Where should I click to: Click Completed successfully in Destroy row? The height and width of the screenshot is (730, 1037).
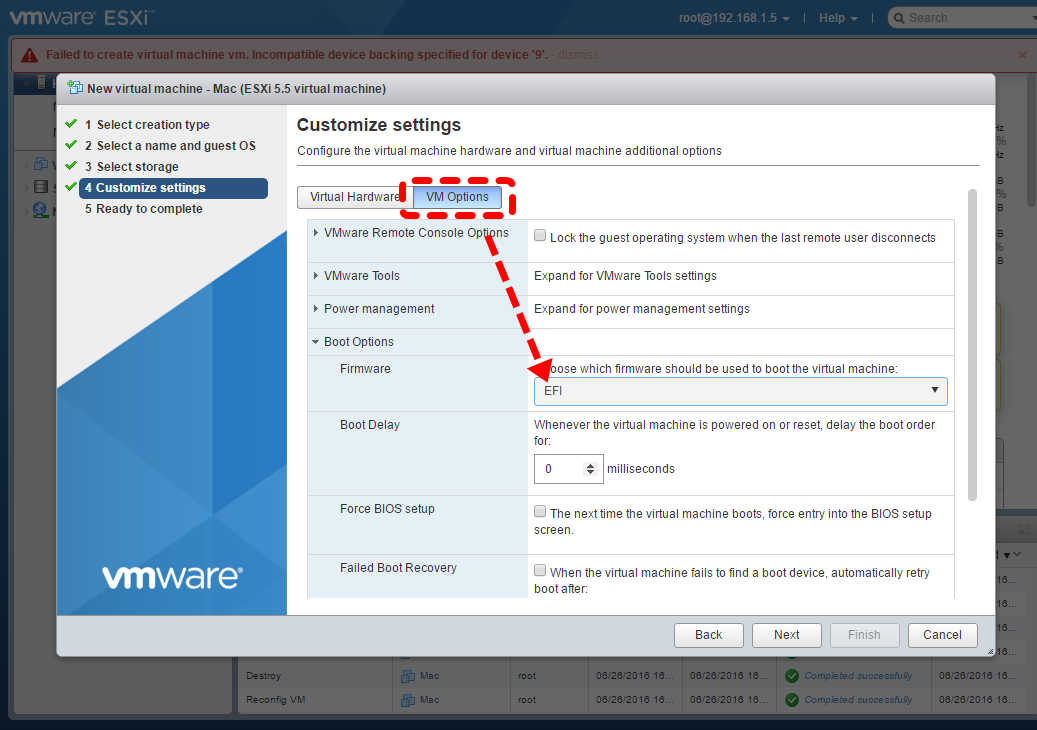[858, 676]
